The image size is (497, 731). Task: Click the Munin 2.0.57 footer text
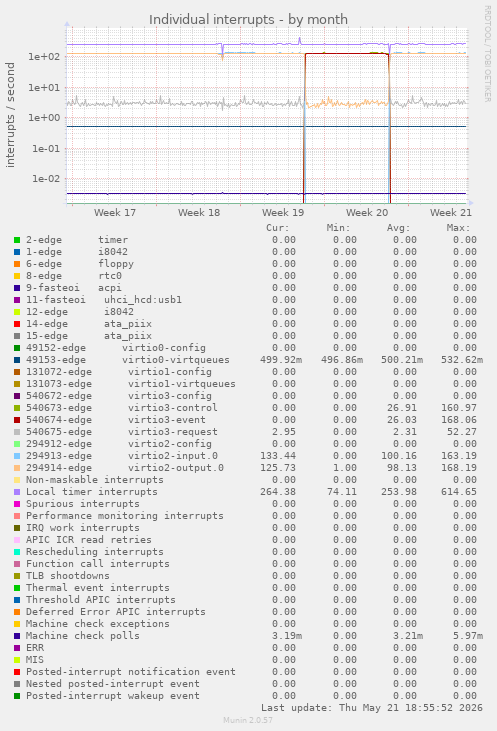[248, 720]
